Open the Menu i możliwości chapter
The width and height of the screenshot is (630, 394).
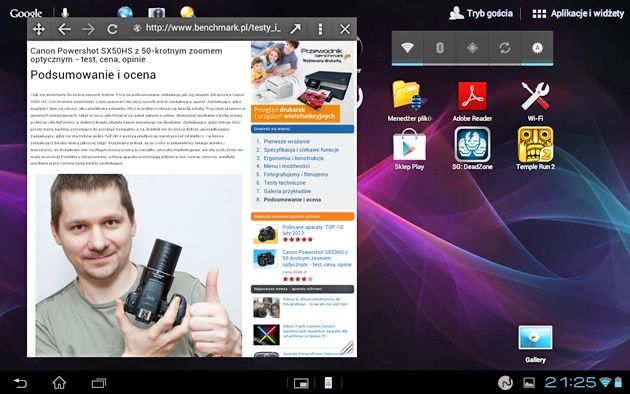click(286, 166)
